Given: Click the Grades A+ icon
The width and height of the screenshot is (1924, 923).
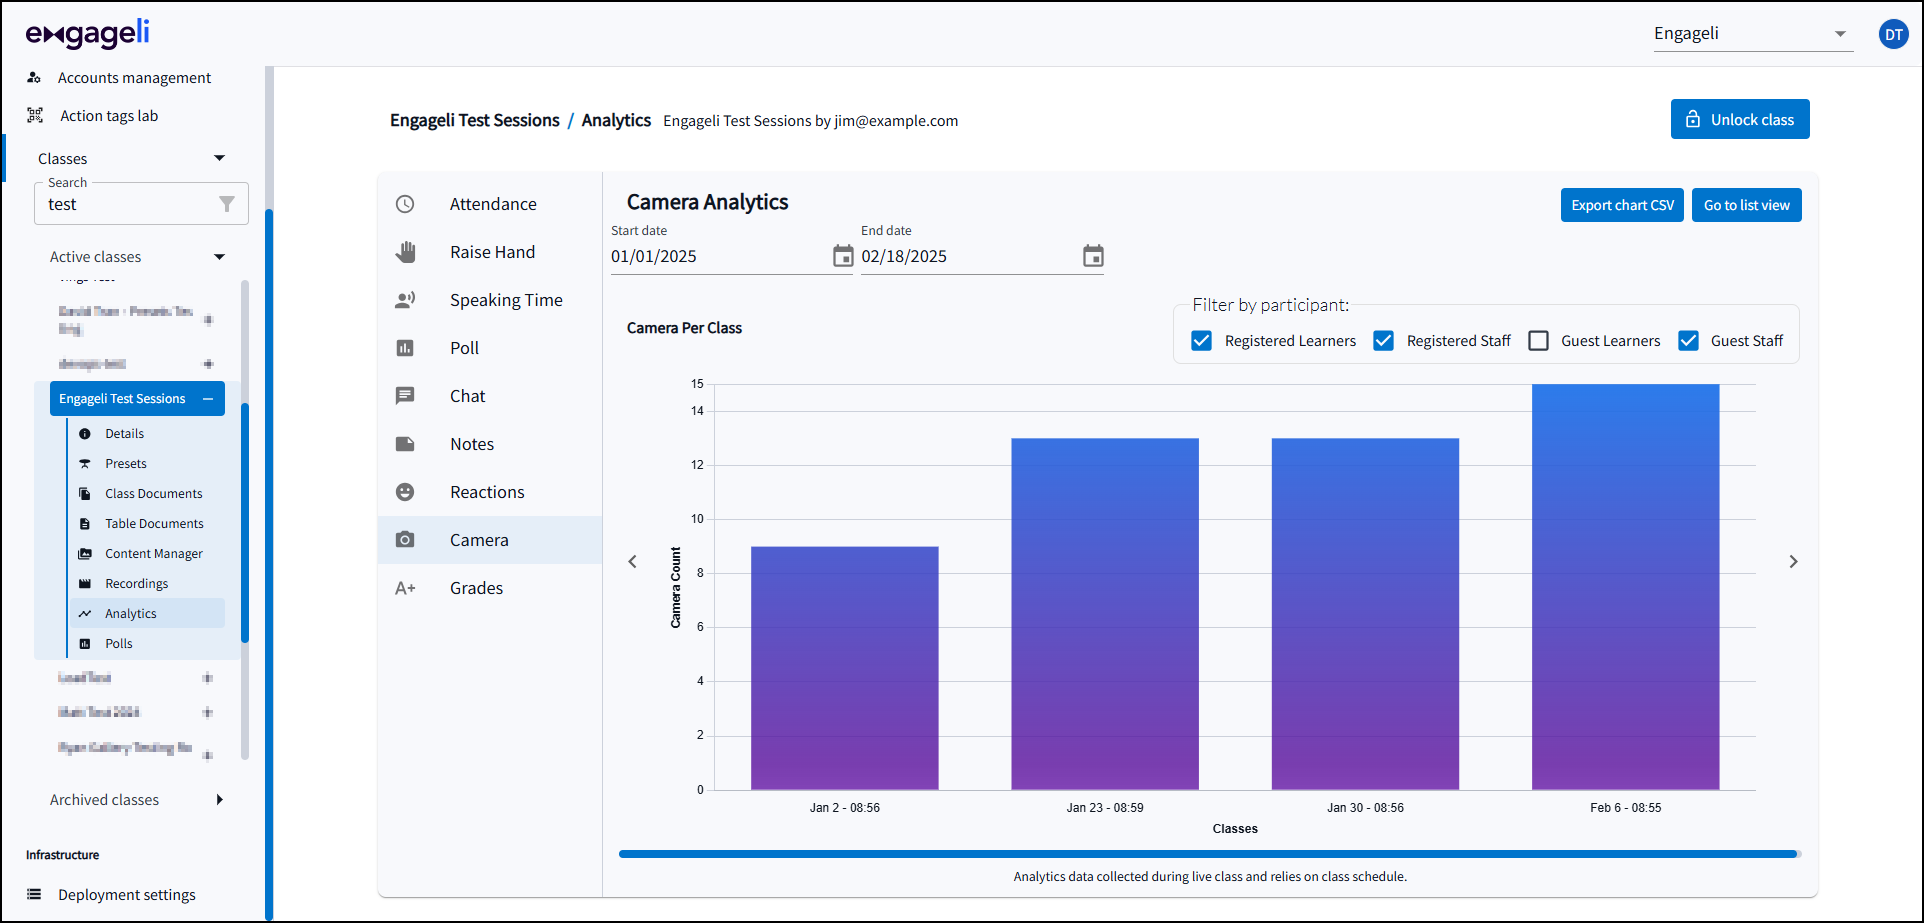Looking at the screenshot, I should 405,588.
